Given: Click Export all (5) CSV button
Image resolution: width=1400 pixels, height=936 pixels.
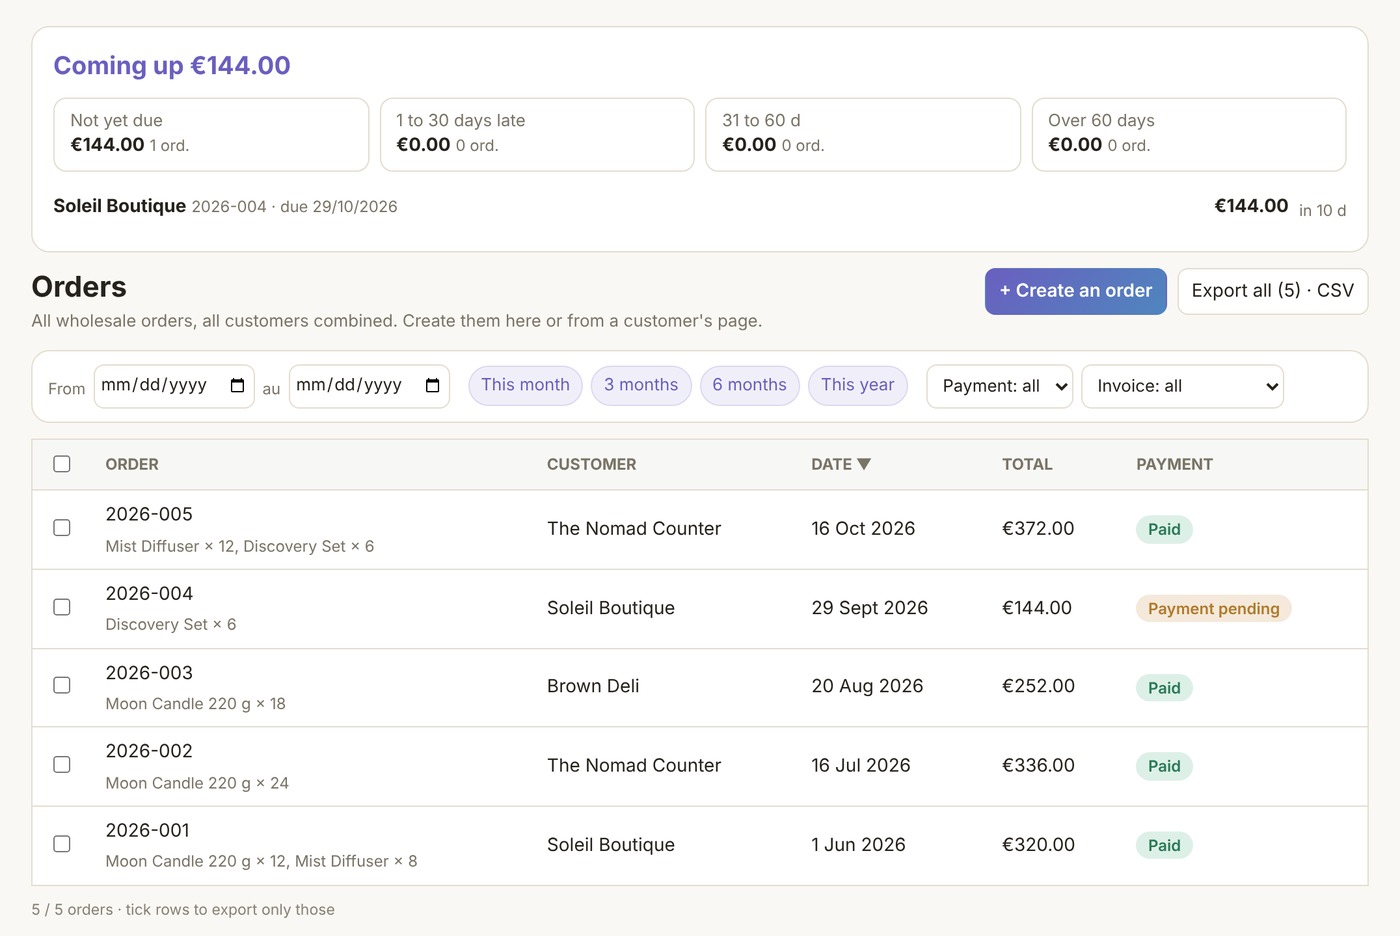Looking at the screenshot, I should tap(1273, 291).
